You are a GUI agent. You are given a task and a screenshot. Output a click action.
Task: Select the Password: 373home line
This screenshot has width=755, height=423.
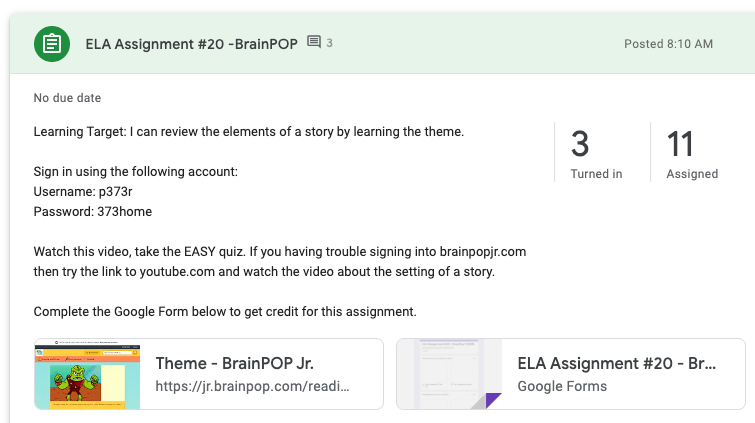point(92,212)
